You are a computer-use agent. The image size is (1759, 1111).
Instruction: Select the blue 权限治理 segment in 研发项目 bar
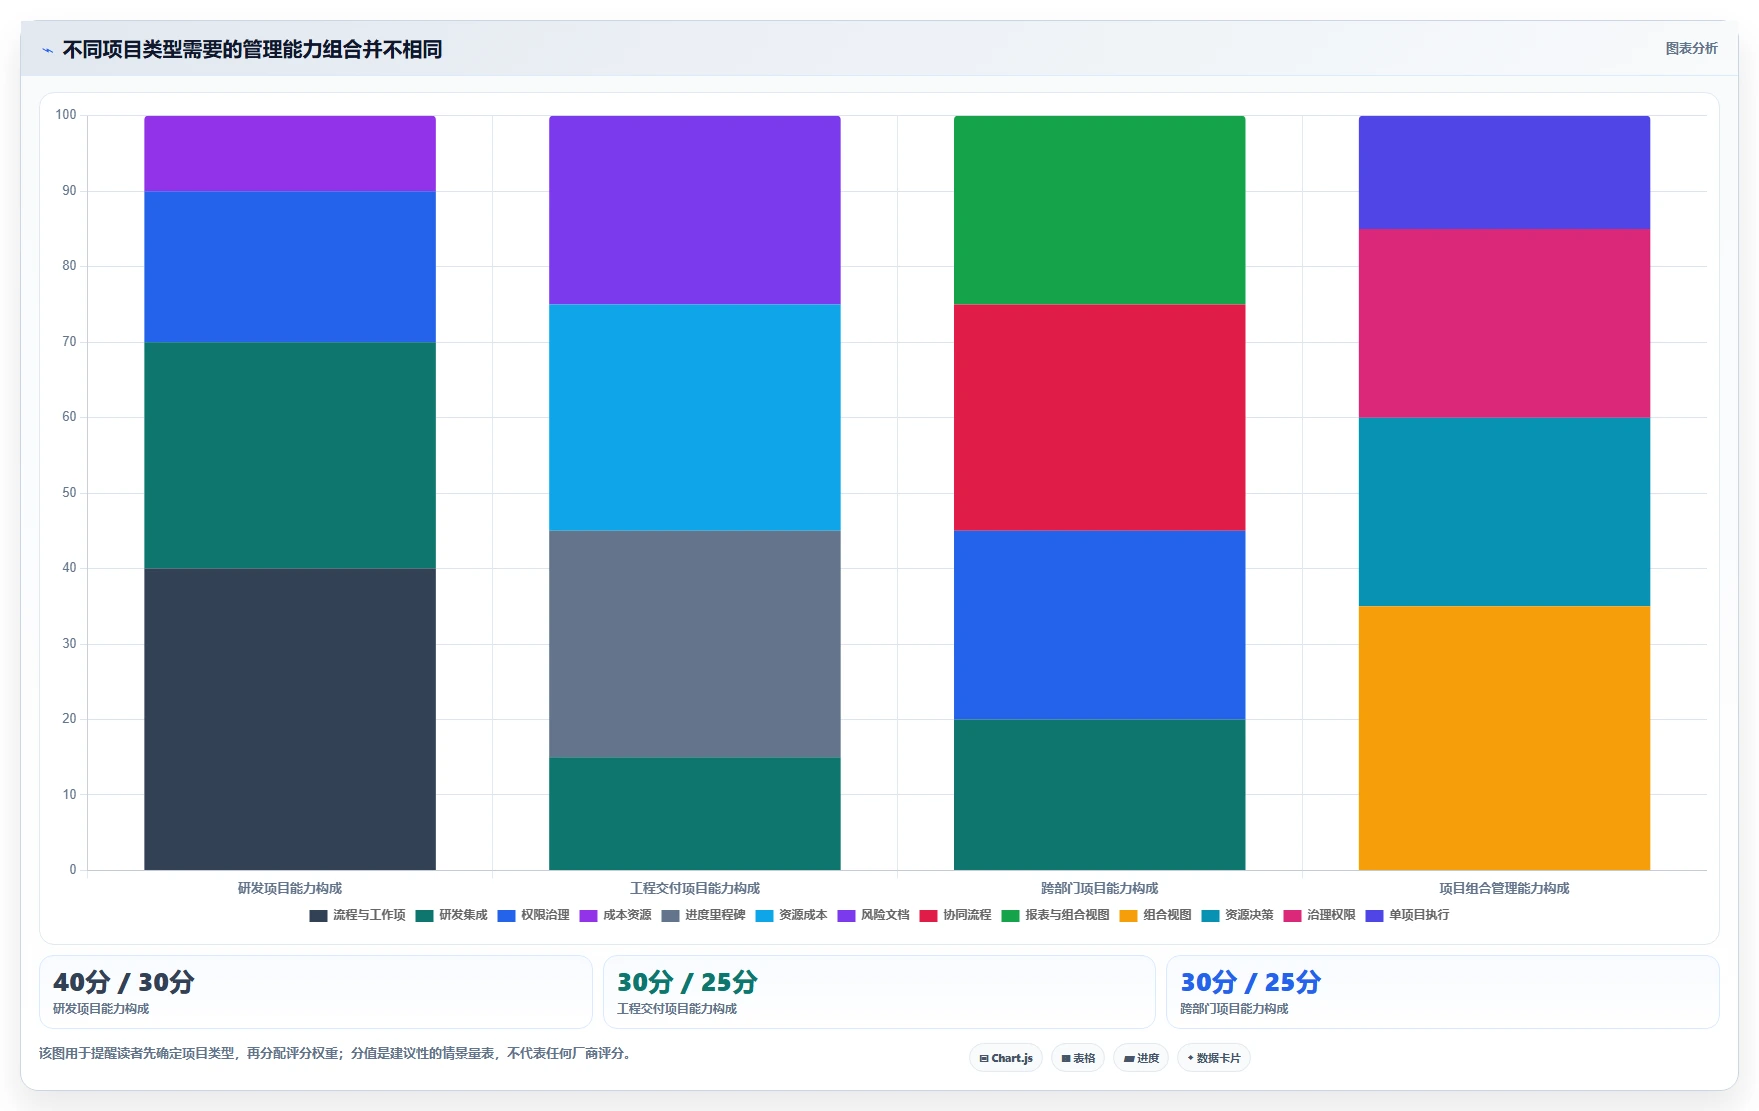click(x=290, y=267)
